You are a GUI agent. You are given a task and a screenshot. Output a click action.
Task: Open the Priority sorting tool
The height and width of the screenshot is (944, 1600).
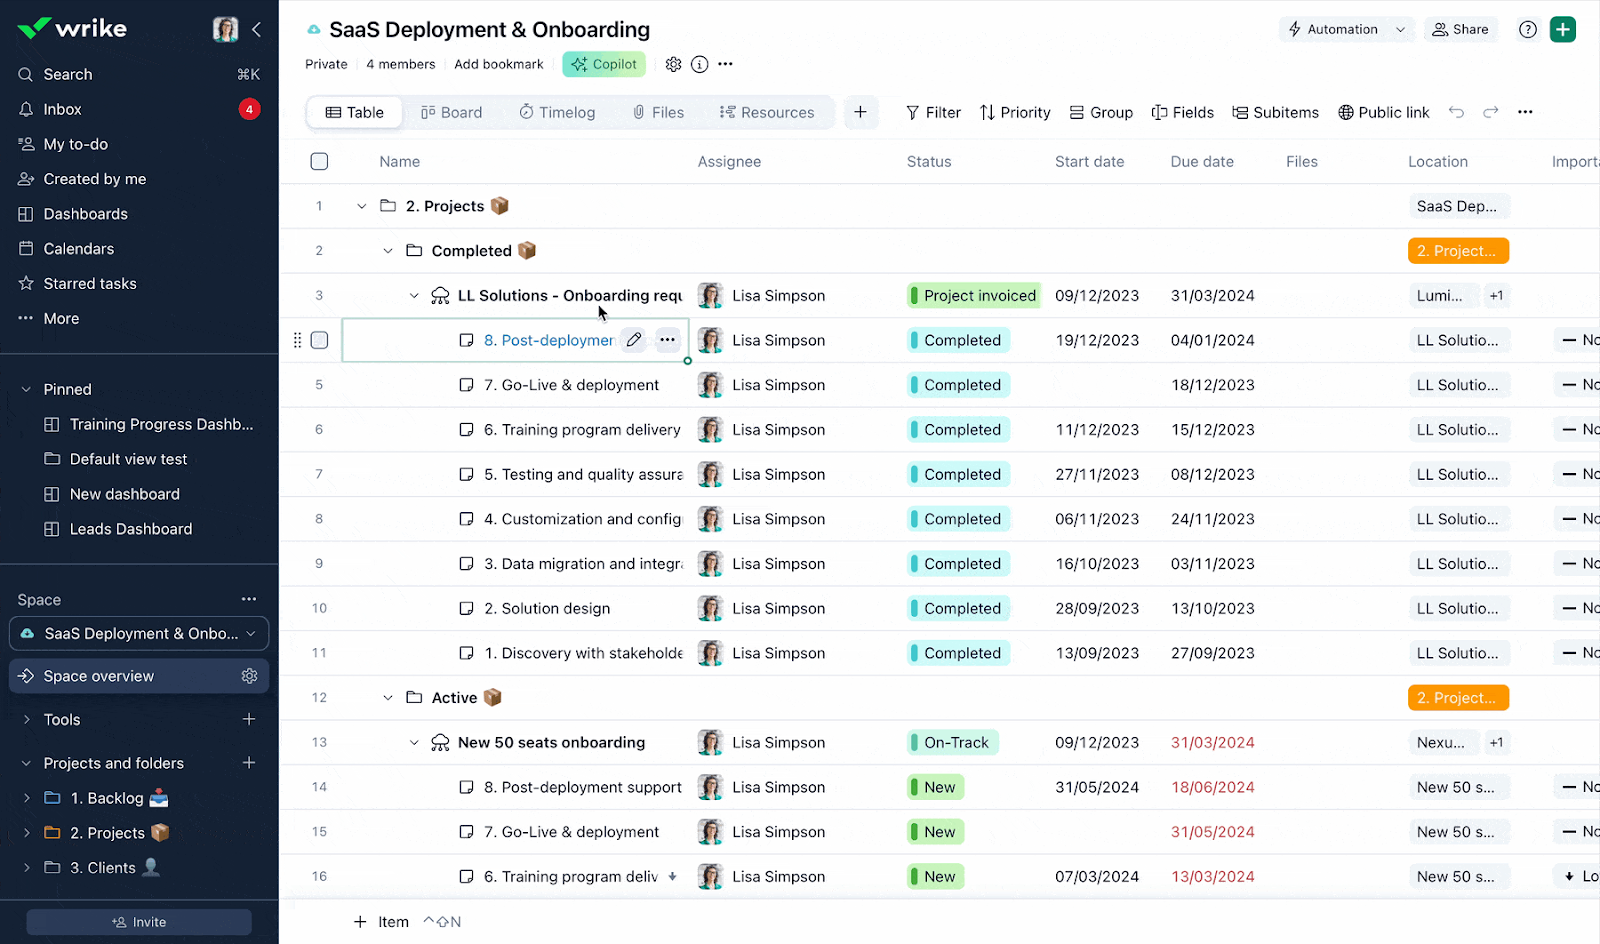tap(1014, 112)
